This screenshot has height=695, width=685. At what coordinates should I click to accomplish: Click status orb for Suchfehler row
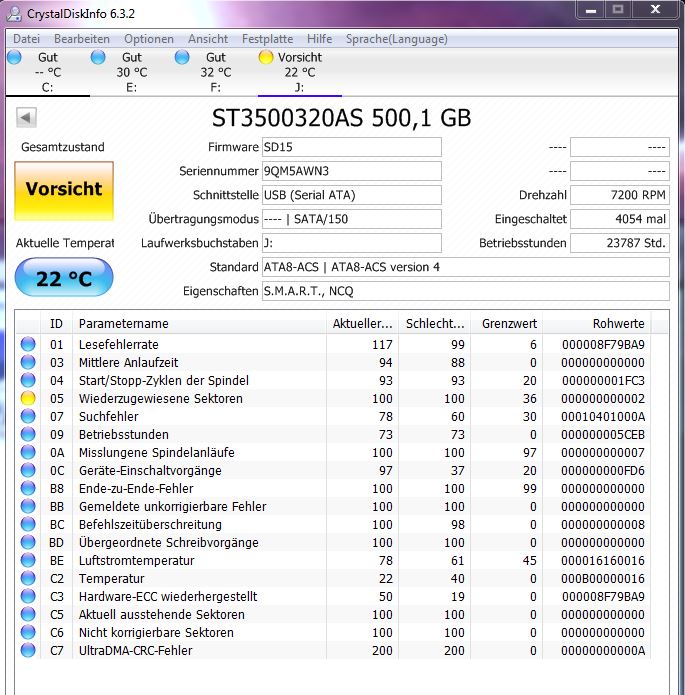pyautogui.click(x=28, y=416)
